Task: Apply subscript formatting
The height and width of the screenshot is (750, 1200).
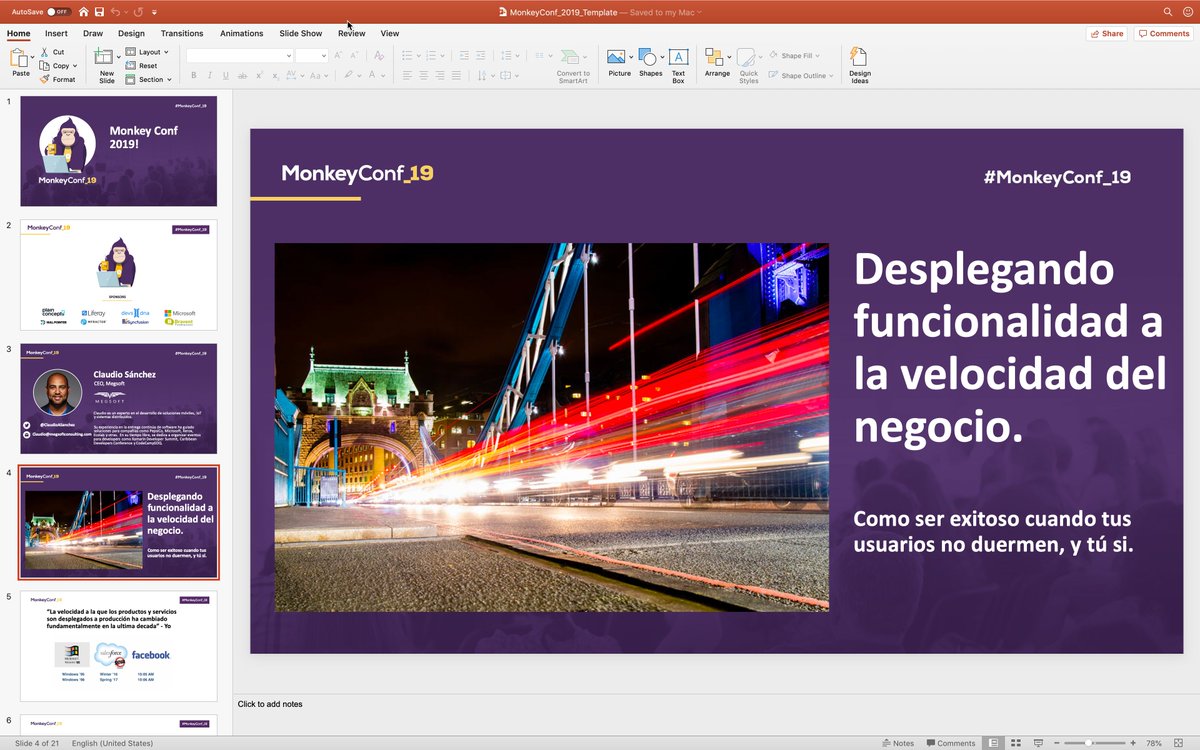Action: tap(276, 75)
